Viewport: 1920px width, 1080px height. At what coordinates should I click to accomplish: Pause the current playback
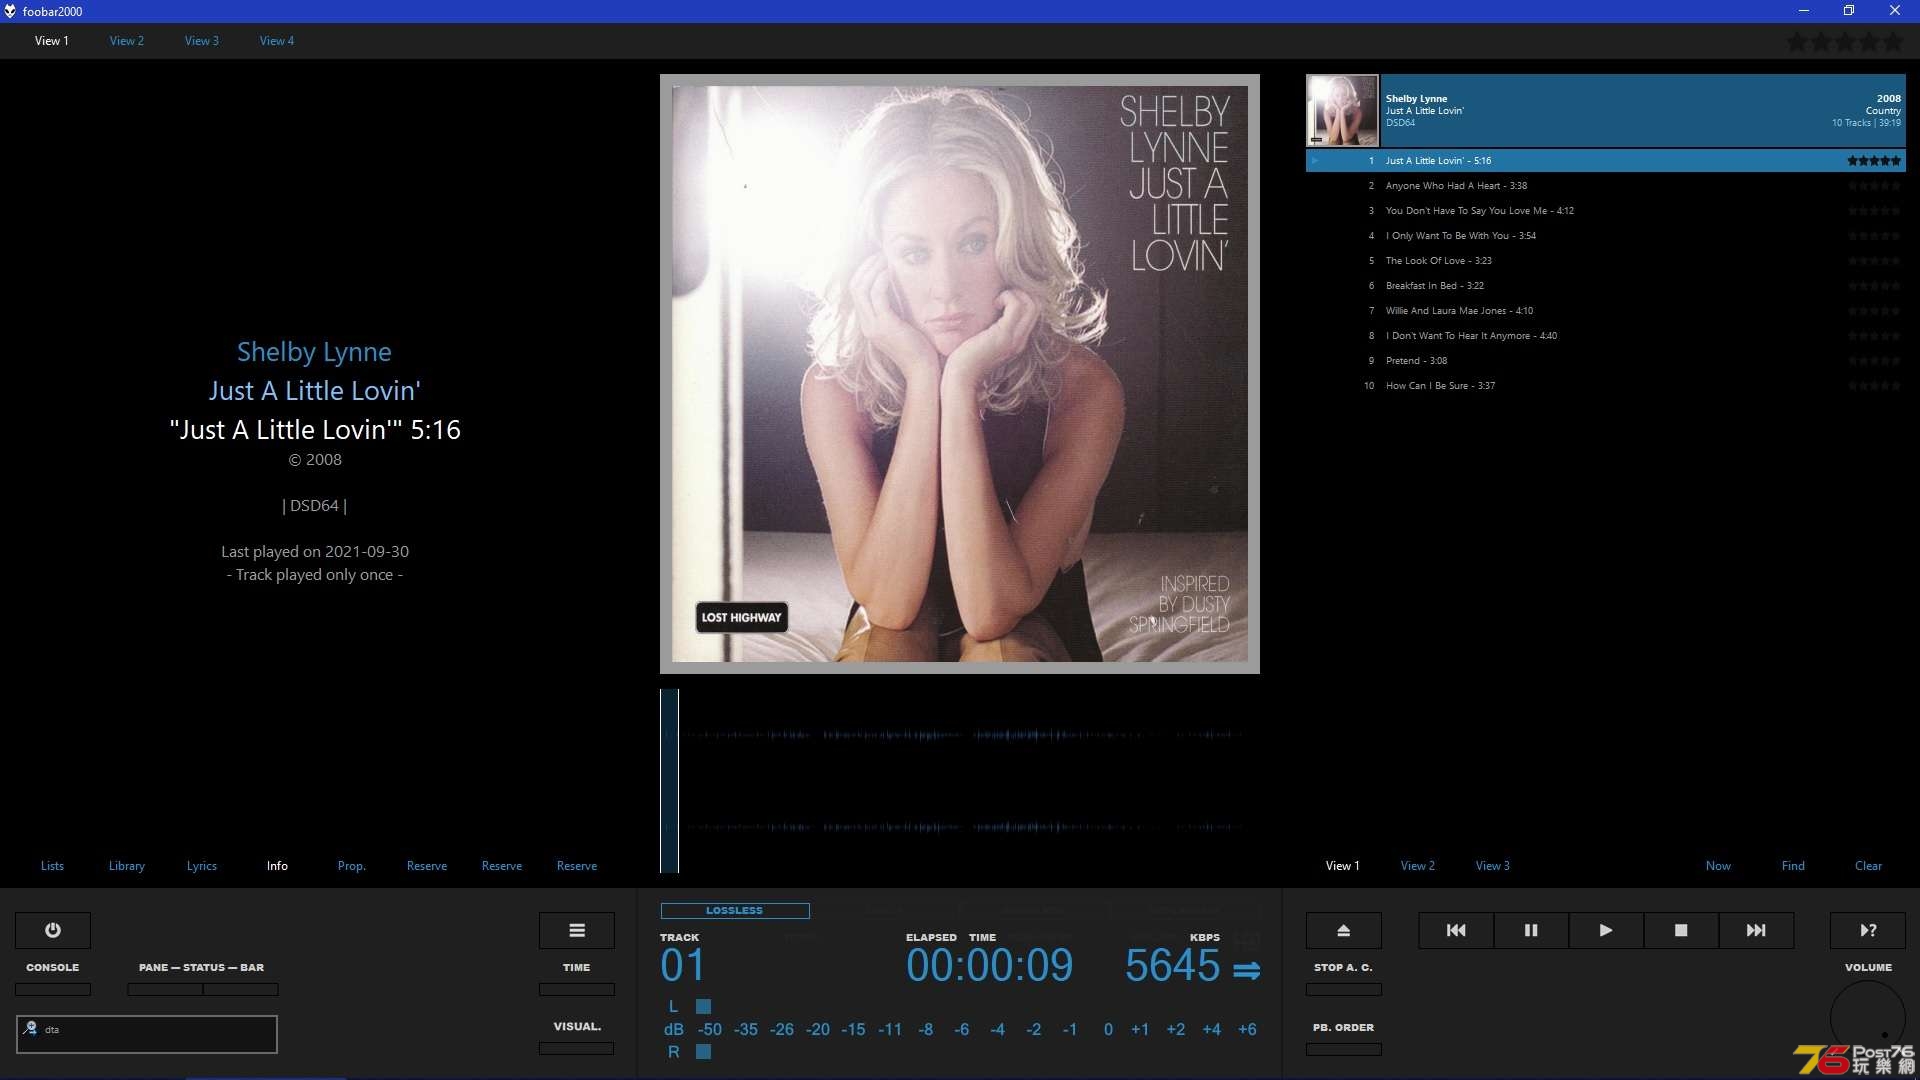tap(1531, 930)
